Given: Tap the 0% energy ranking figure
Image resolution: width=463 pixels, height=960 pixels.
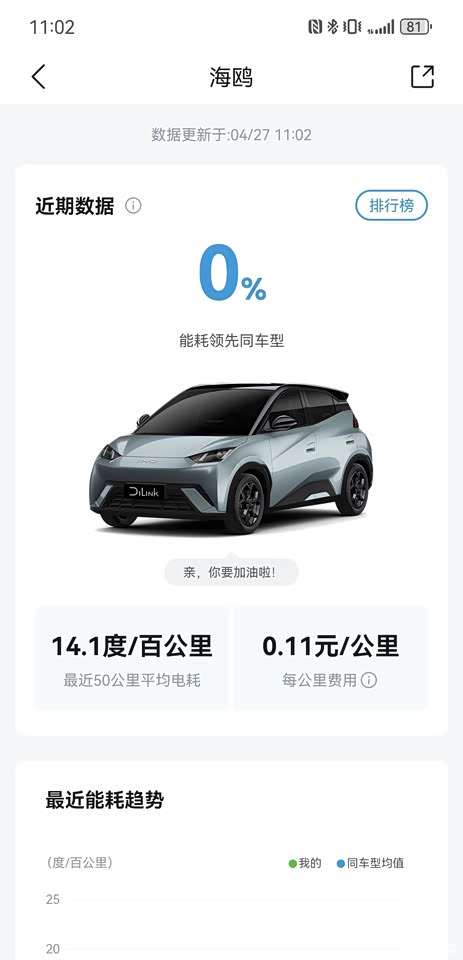Looking at the screenshot, I should [x=232, y=274].
